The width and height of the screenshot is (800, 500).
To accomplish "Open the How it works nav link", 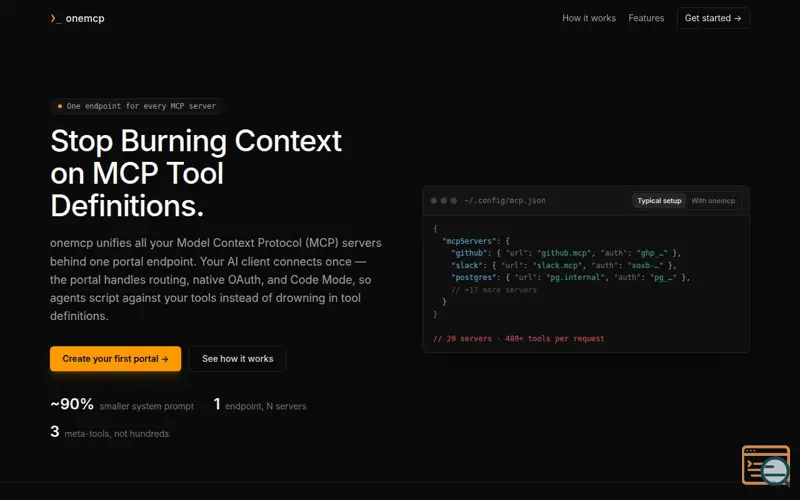I will [x=589, y=18].
